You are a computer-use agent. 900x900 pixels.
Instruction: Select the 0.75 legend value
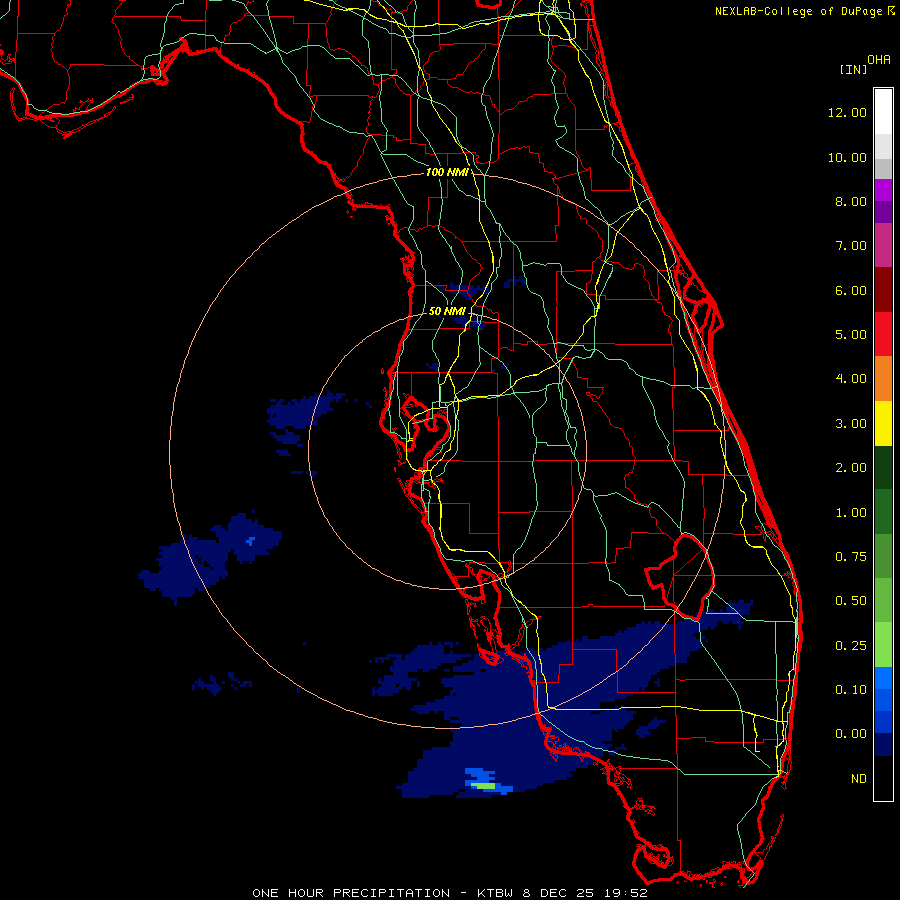coord(851,557)
